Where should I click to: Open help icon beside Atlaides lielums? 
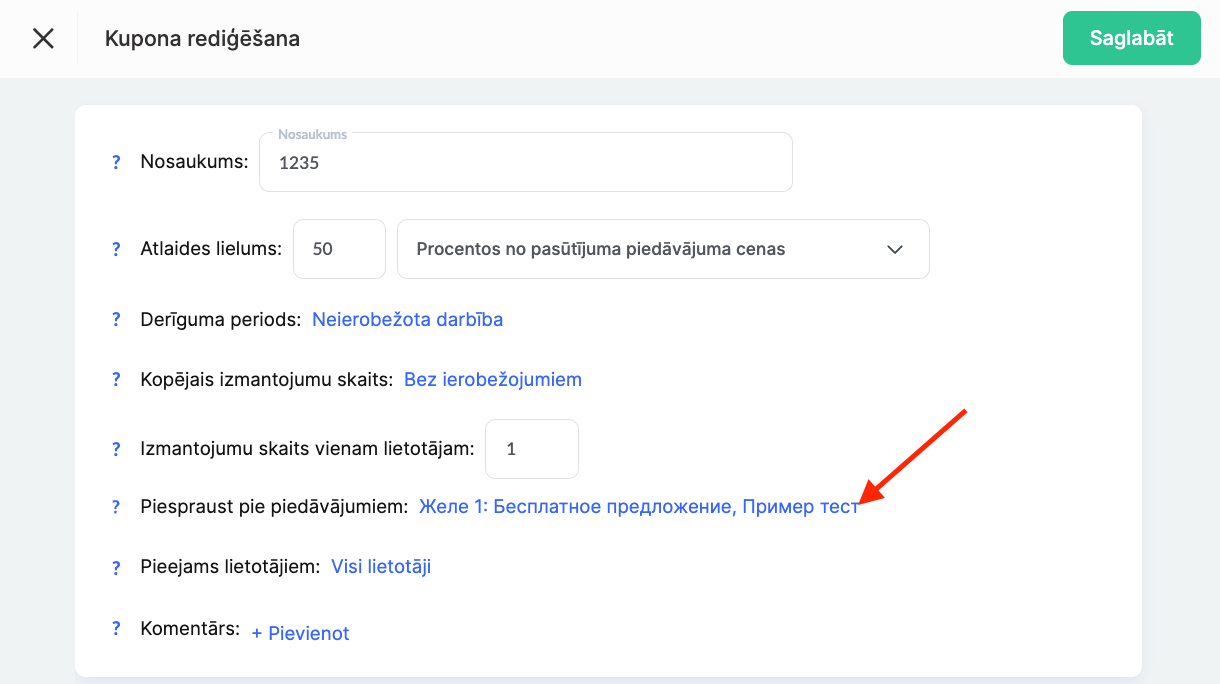(116, 249)
